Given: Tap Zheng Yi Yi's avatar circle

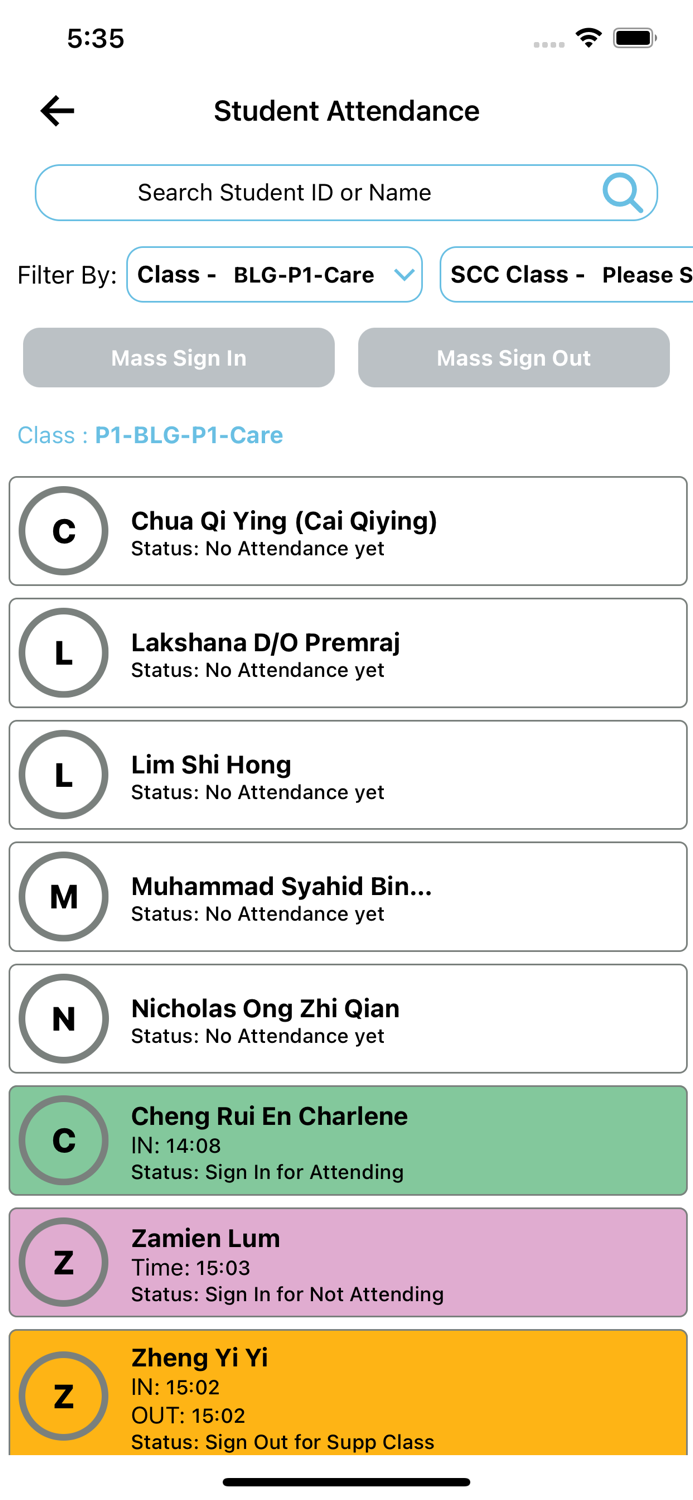Looking at the screenshot, I should [x=64, y=1396].
